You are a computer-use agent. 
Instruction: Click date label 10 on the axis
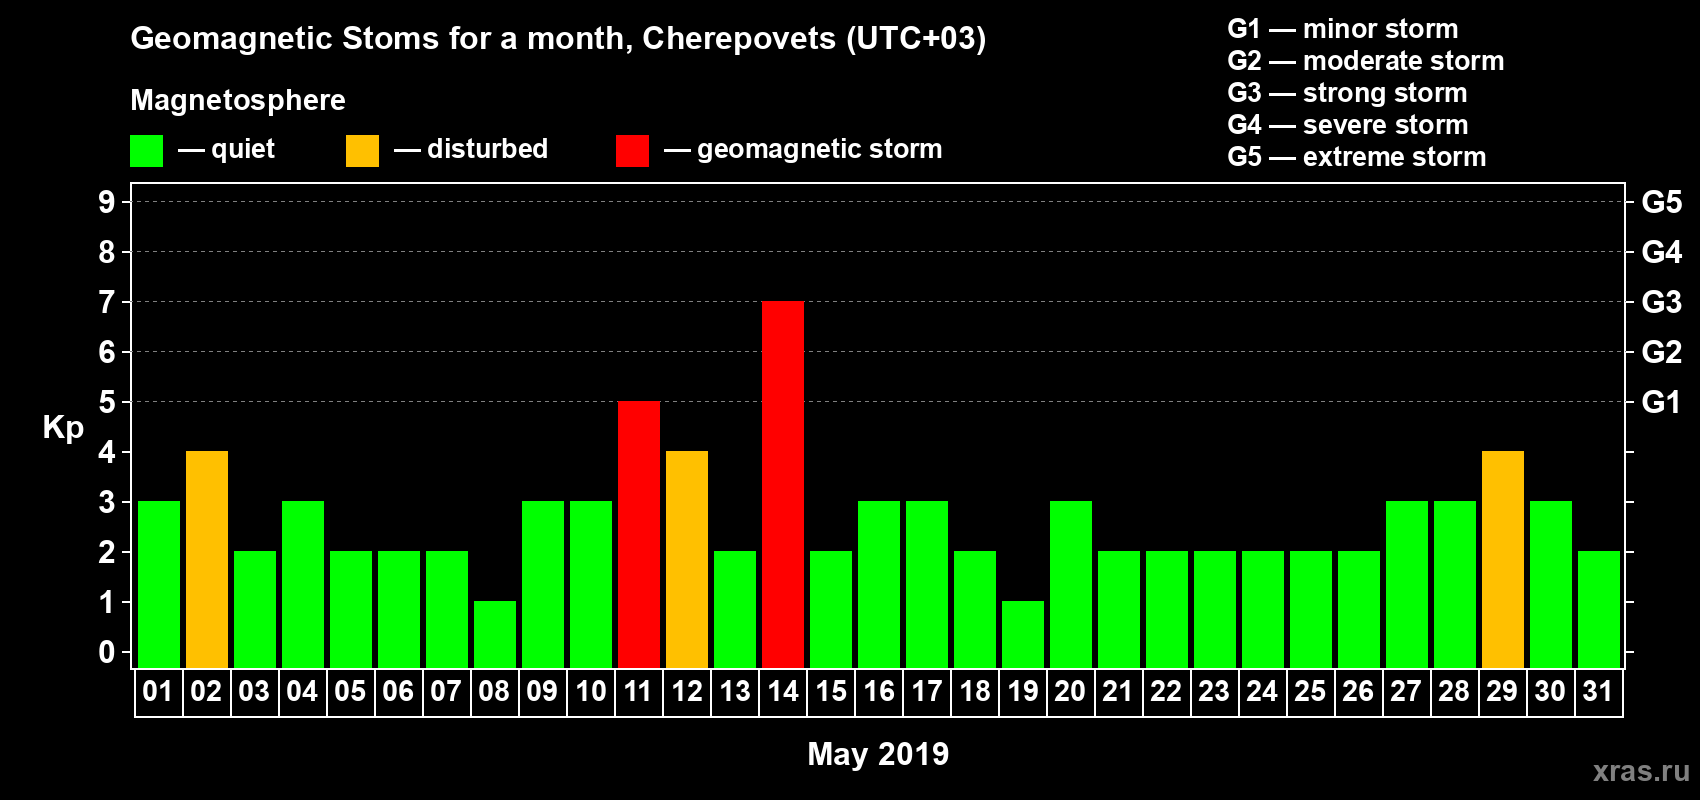click(590, 691)
